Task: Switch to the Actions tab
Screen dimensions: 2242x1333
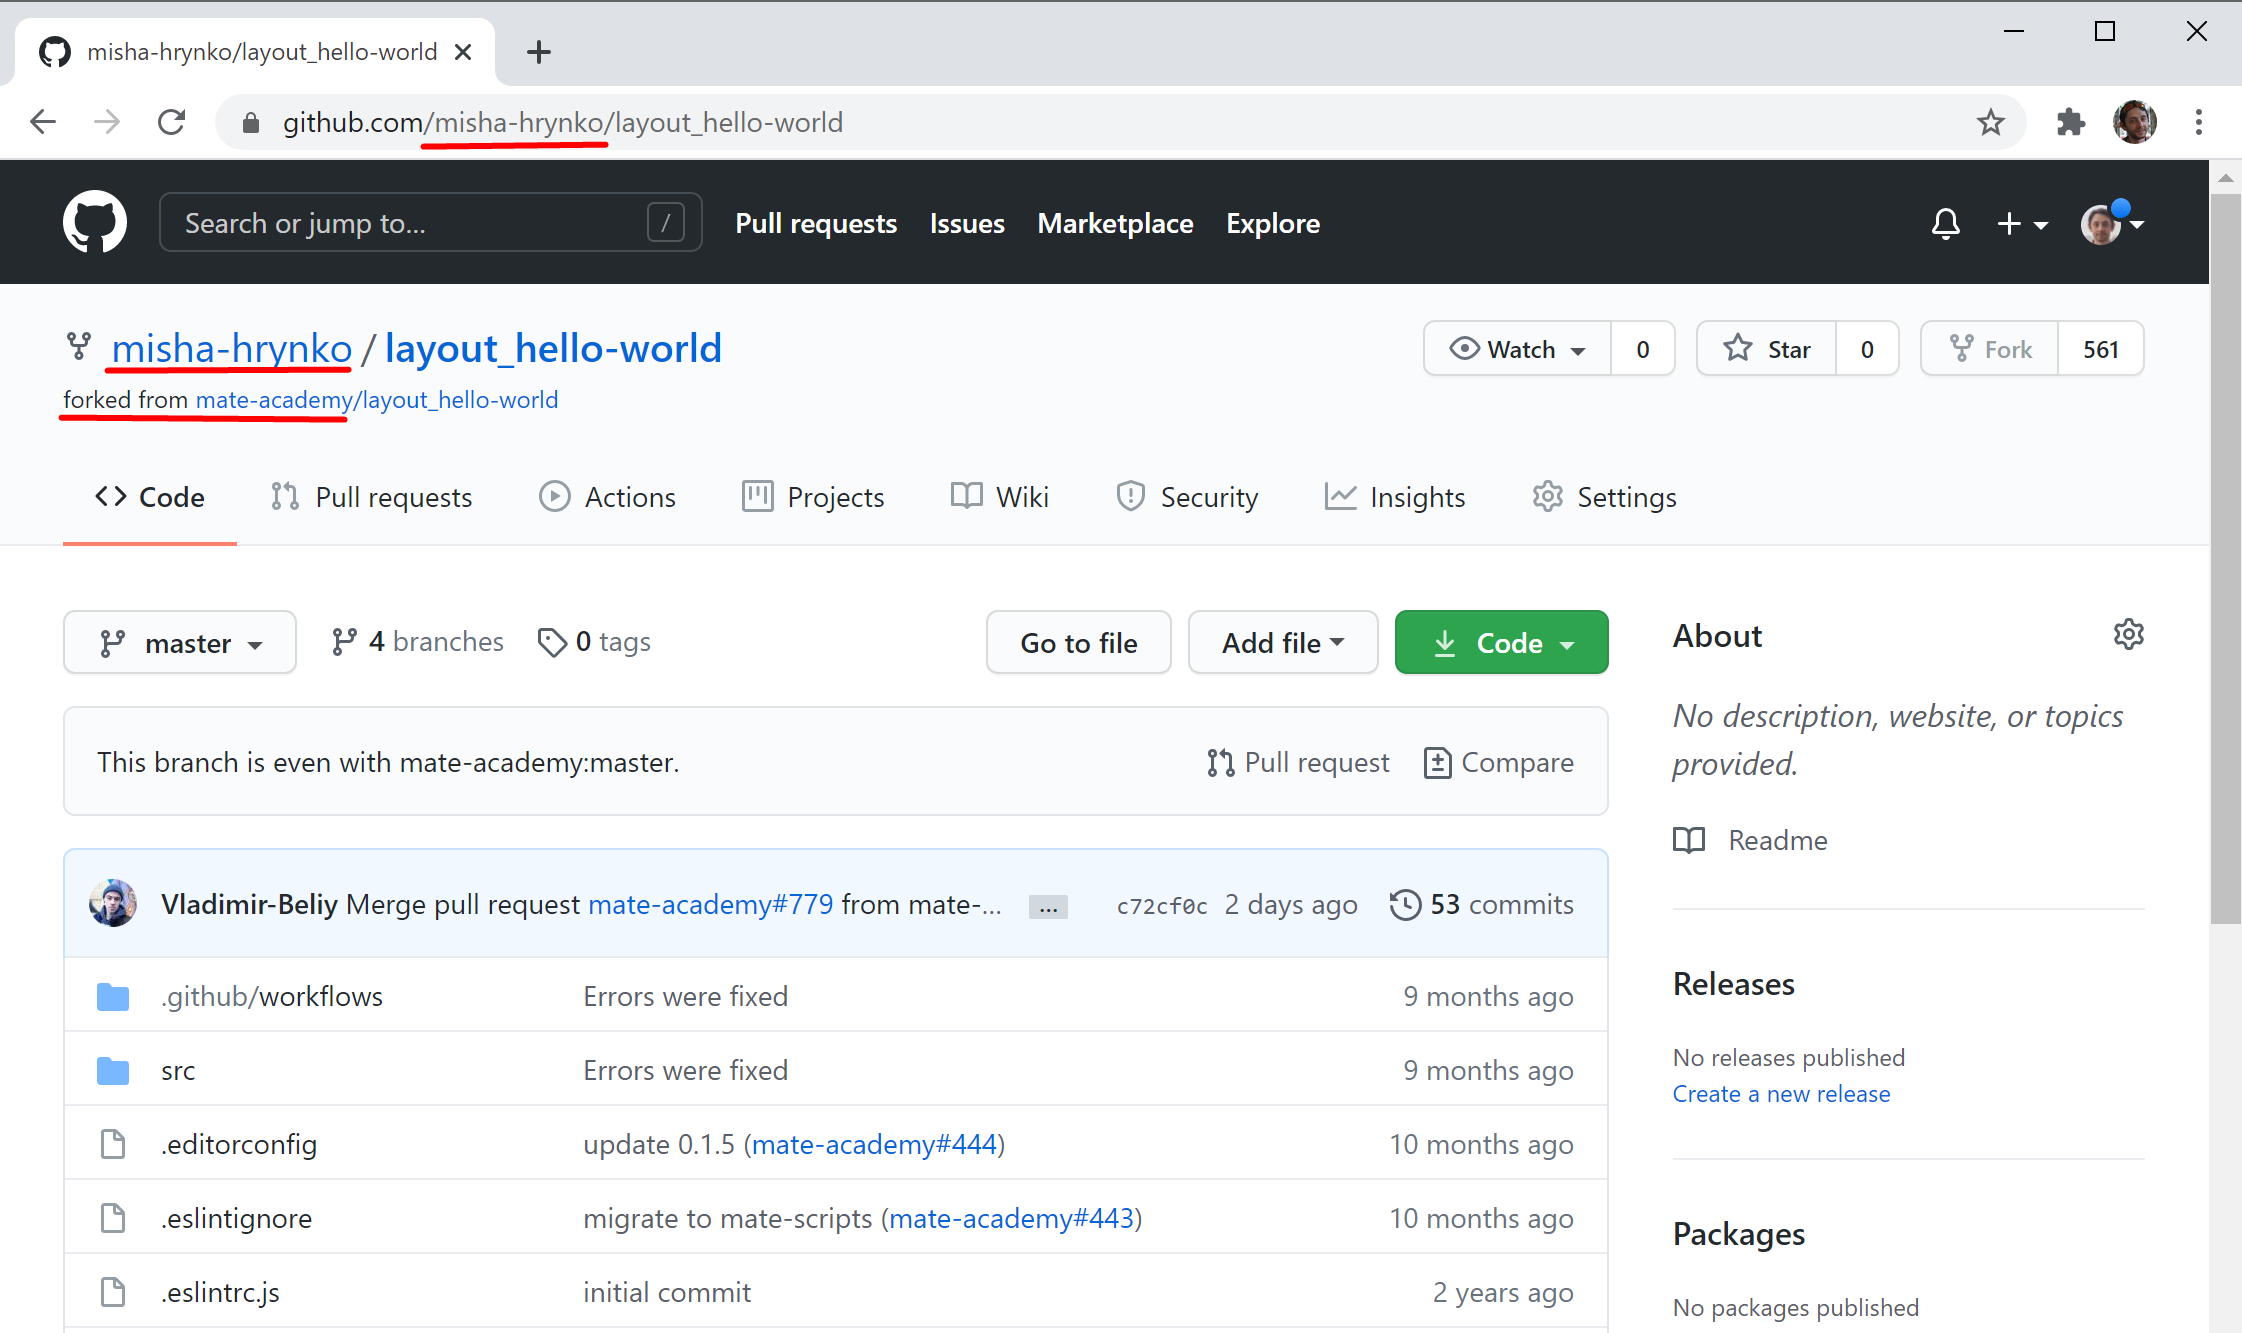Action: click(607, 497)
